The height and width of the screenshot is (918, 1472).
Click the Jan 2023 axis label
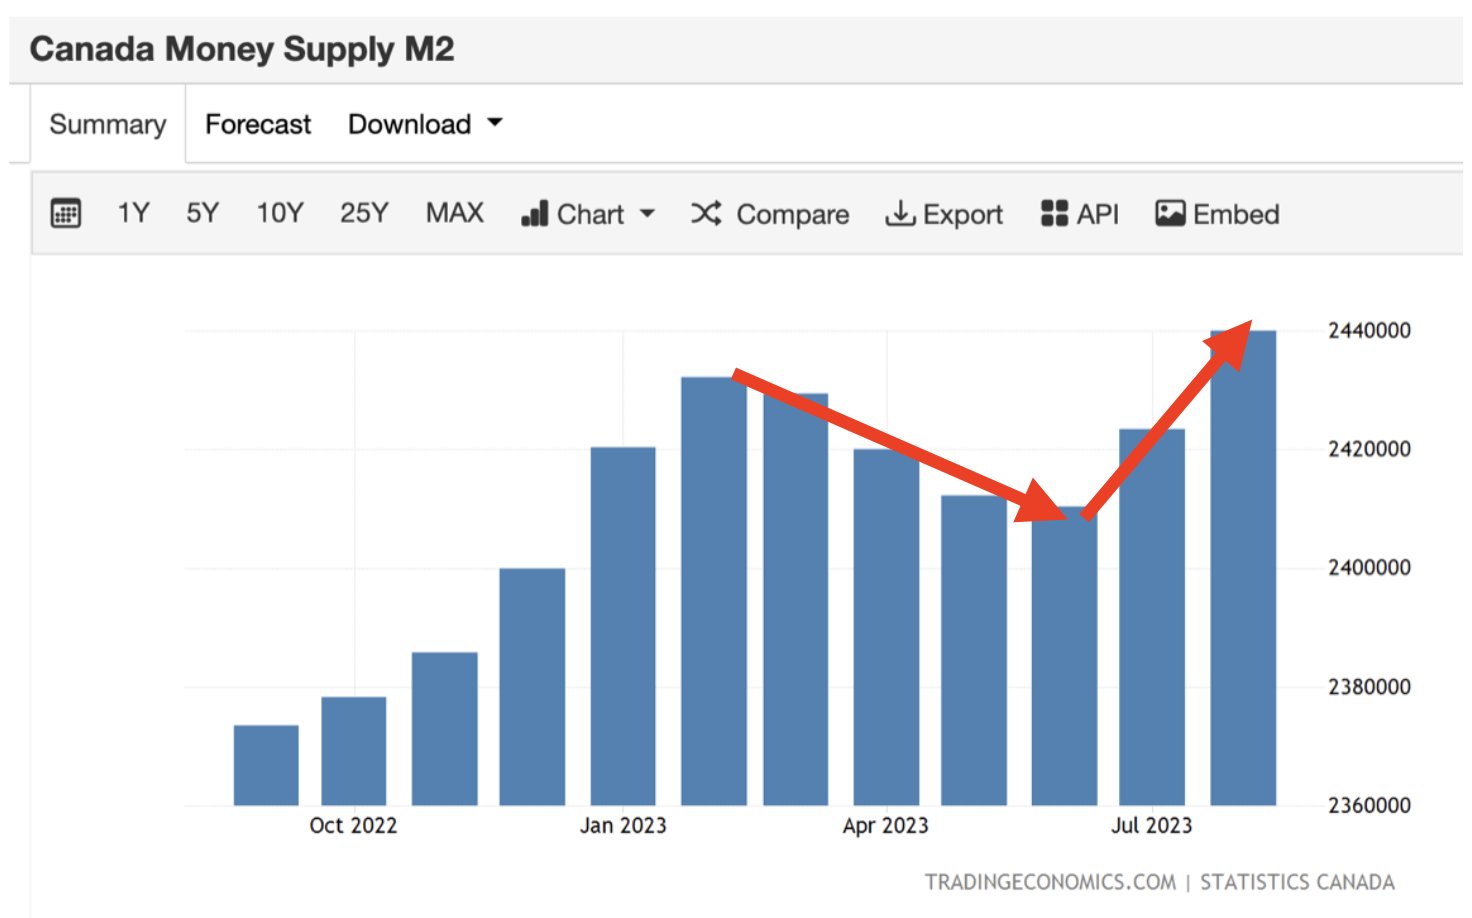pyautogui.click(x=623, y=826)
